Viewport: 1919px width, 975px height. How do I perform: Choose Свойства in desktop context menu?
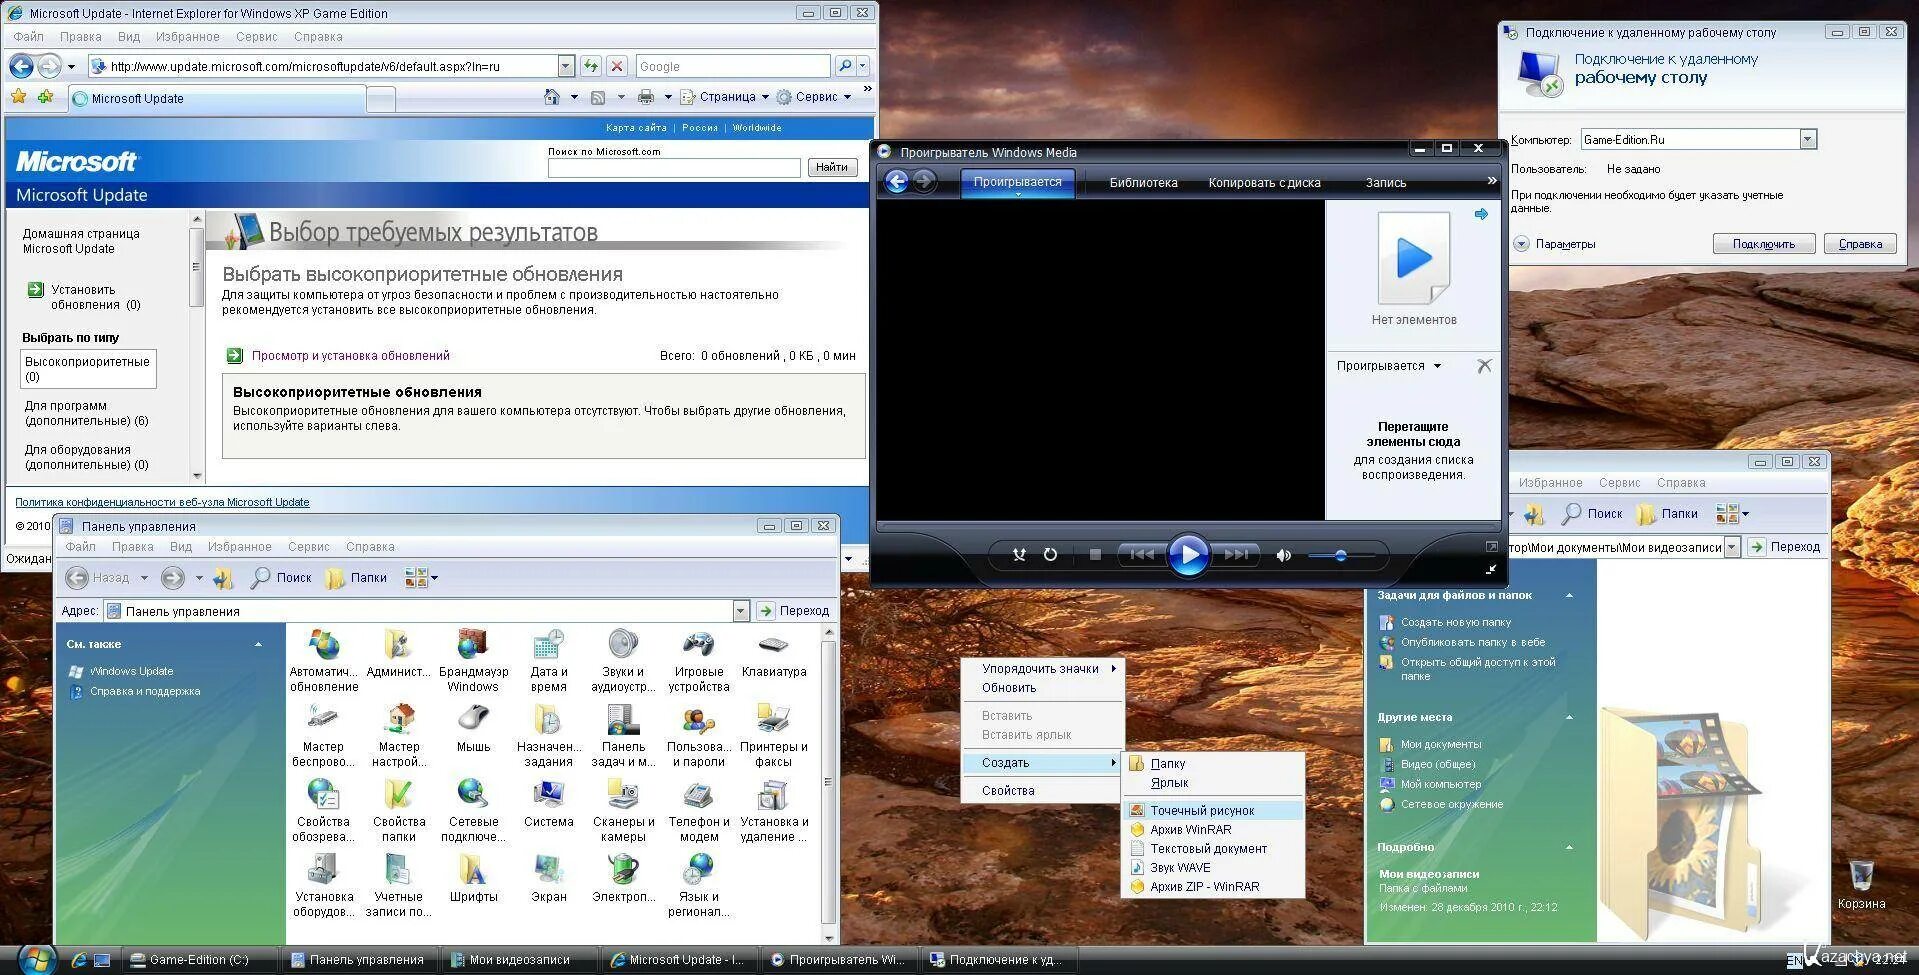pos(1040,791)
